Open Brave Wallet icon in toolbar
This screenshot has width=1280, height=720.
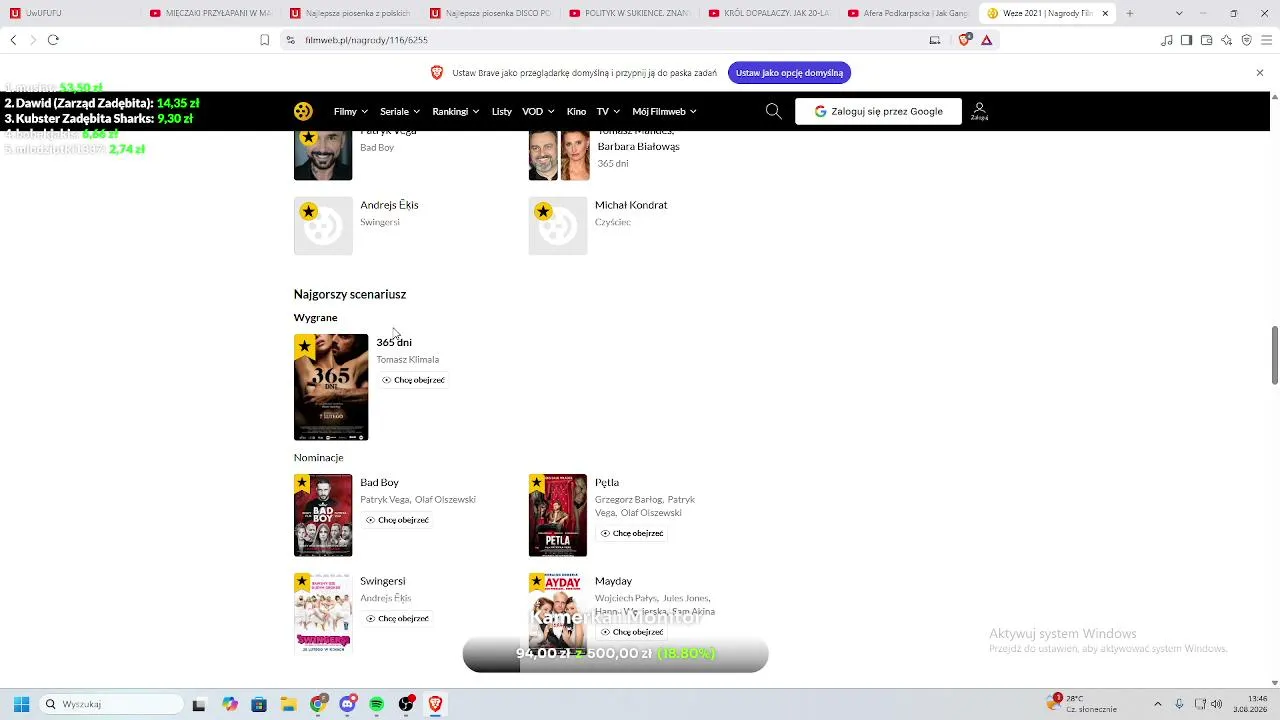(1206, 40)
